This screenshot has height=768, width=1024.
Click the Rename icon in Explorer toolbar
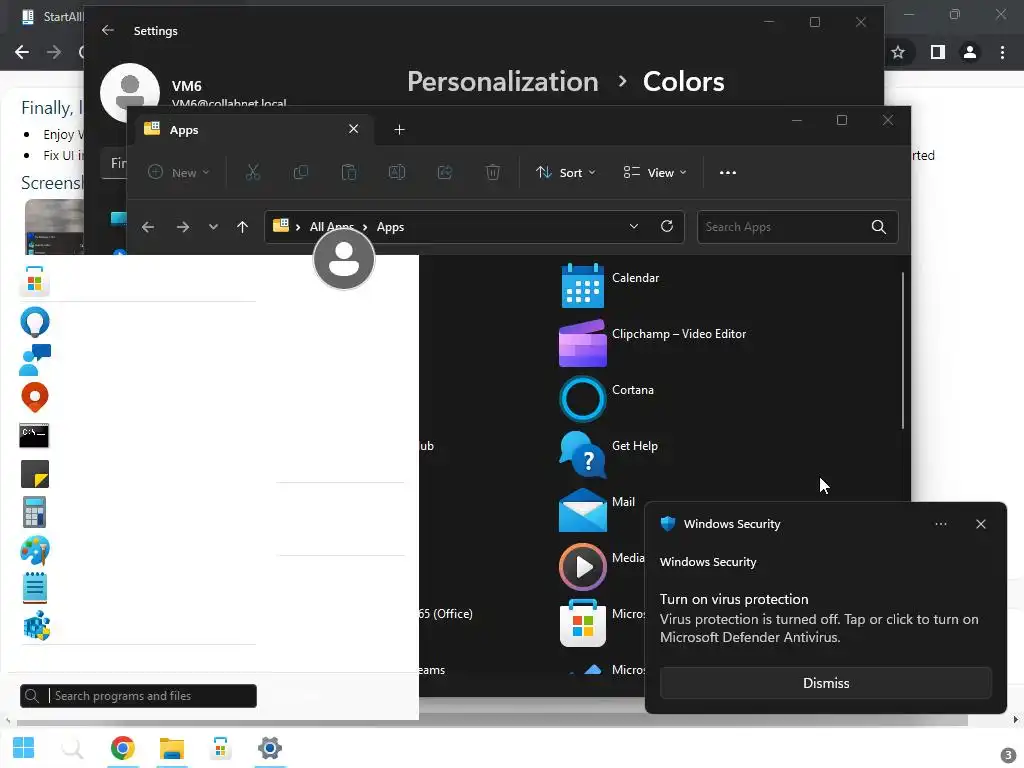(396, 172)
